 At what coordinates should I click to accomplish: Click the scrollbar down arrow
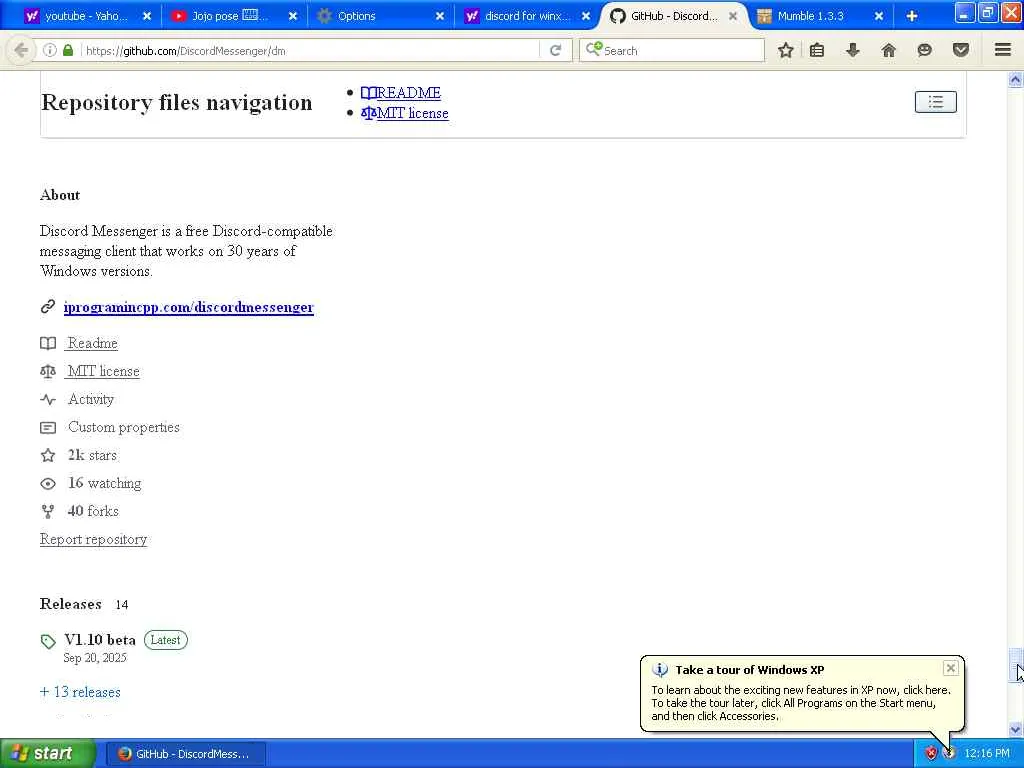(1015, 729)
